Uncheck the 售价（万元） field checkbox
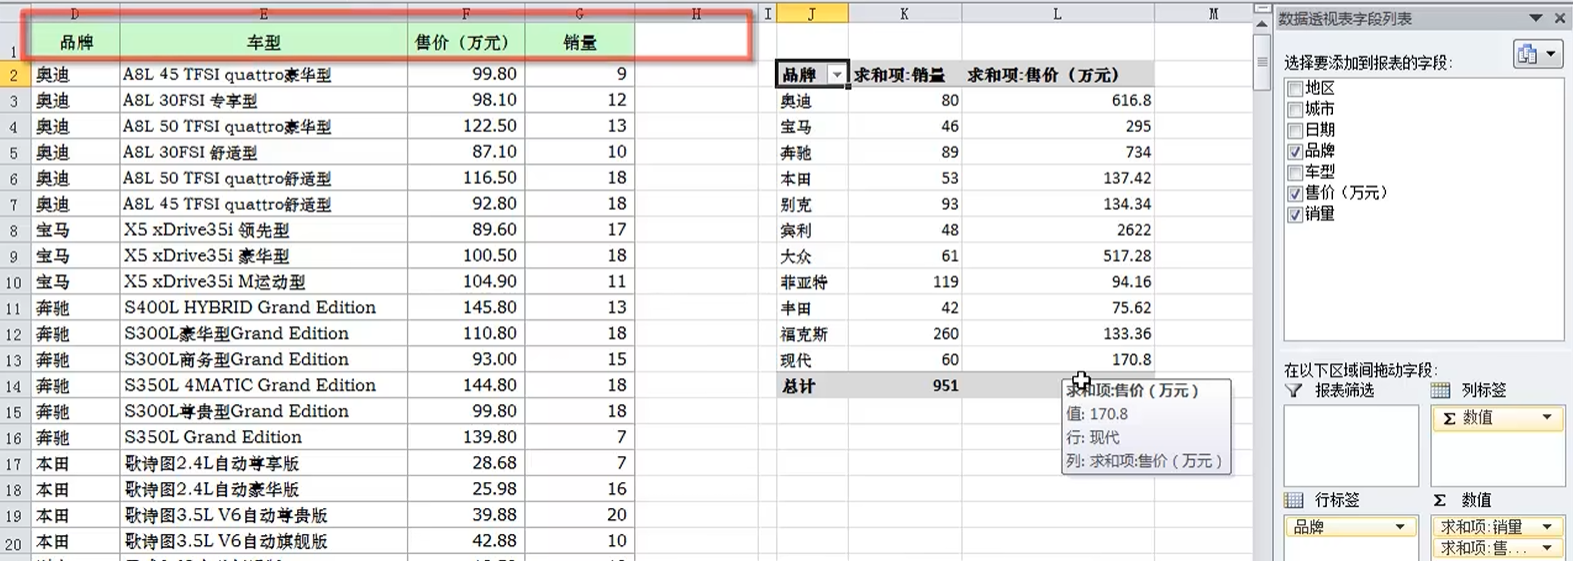1573x561 pixels. pos(1295,194)
